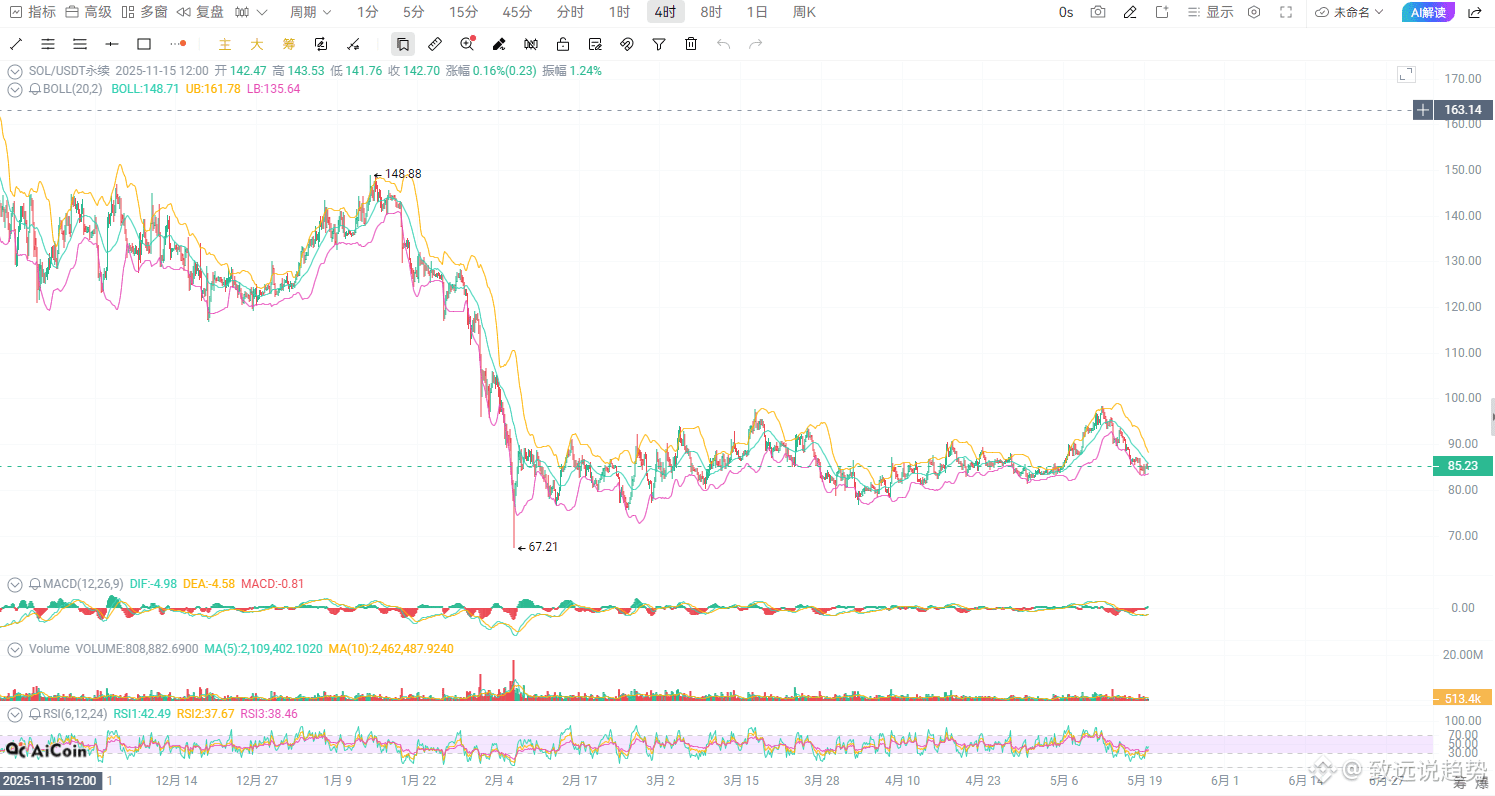The image size is (1495, 796).
Task: Toggle the hide-drawings link icon
Action: [627, 44]
